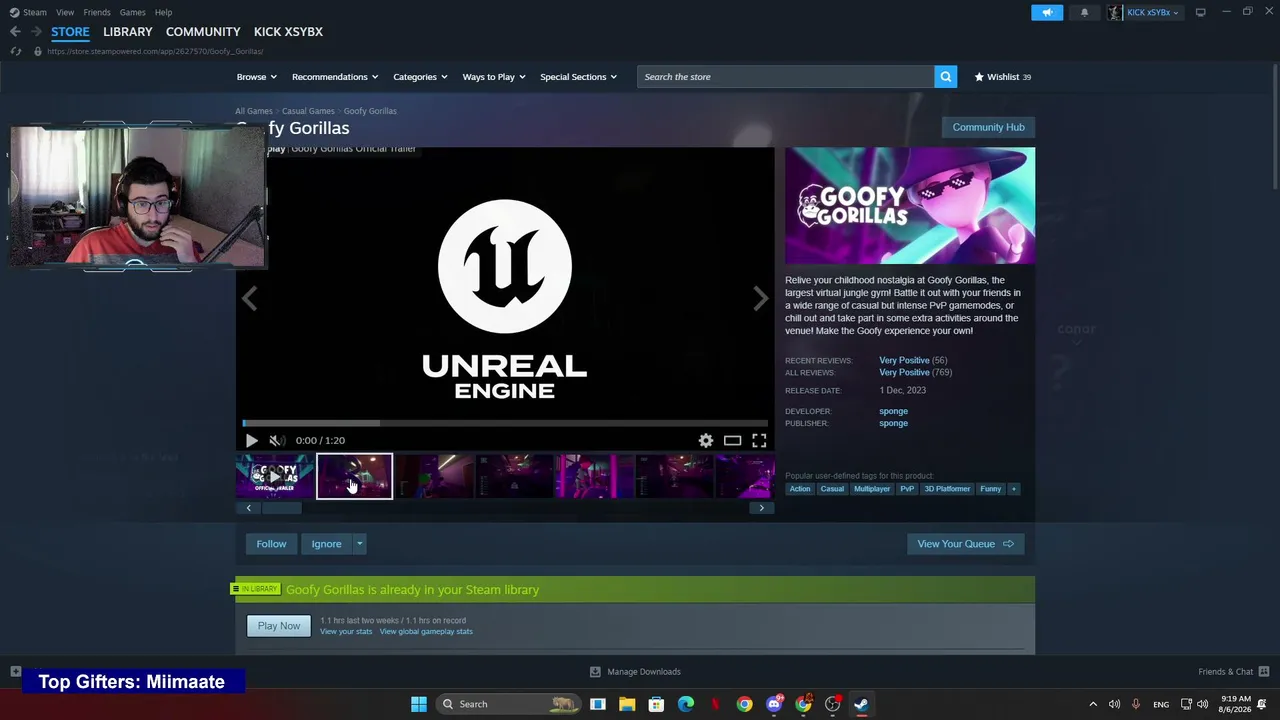Screen dimensions: 1280x720
Task: Expand the Ways to Play dropdown
Action: click(x=494, y=77)
